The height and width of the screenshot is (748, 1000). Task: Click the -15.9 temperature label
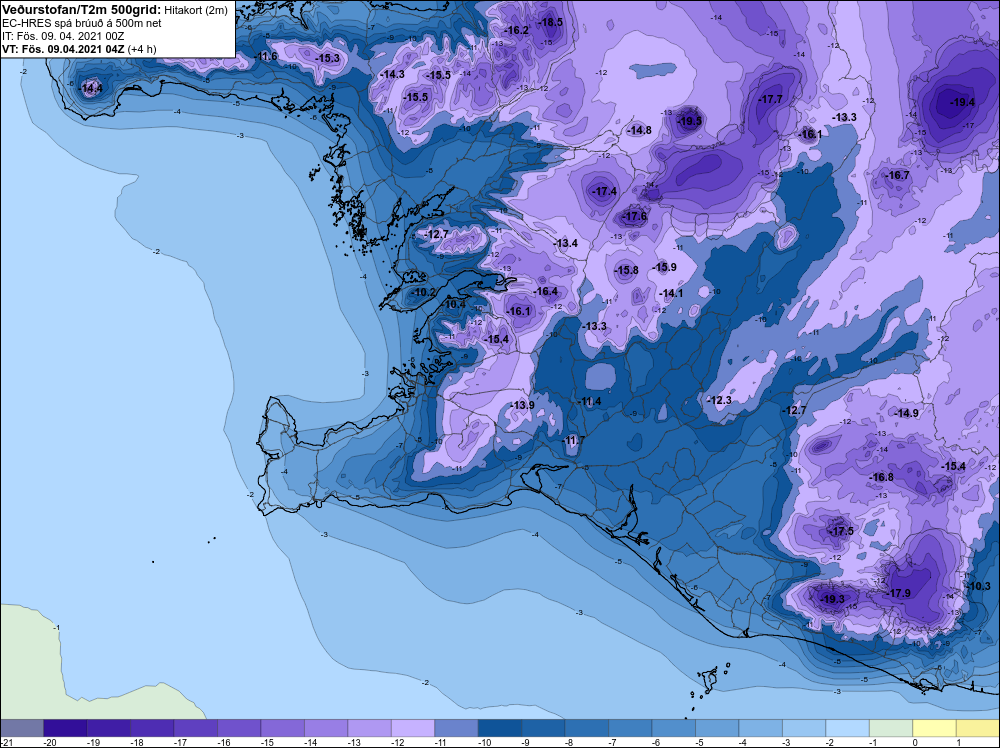pyautogui.click(x=665, y=267)
